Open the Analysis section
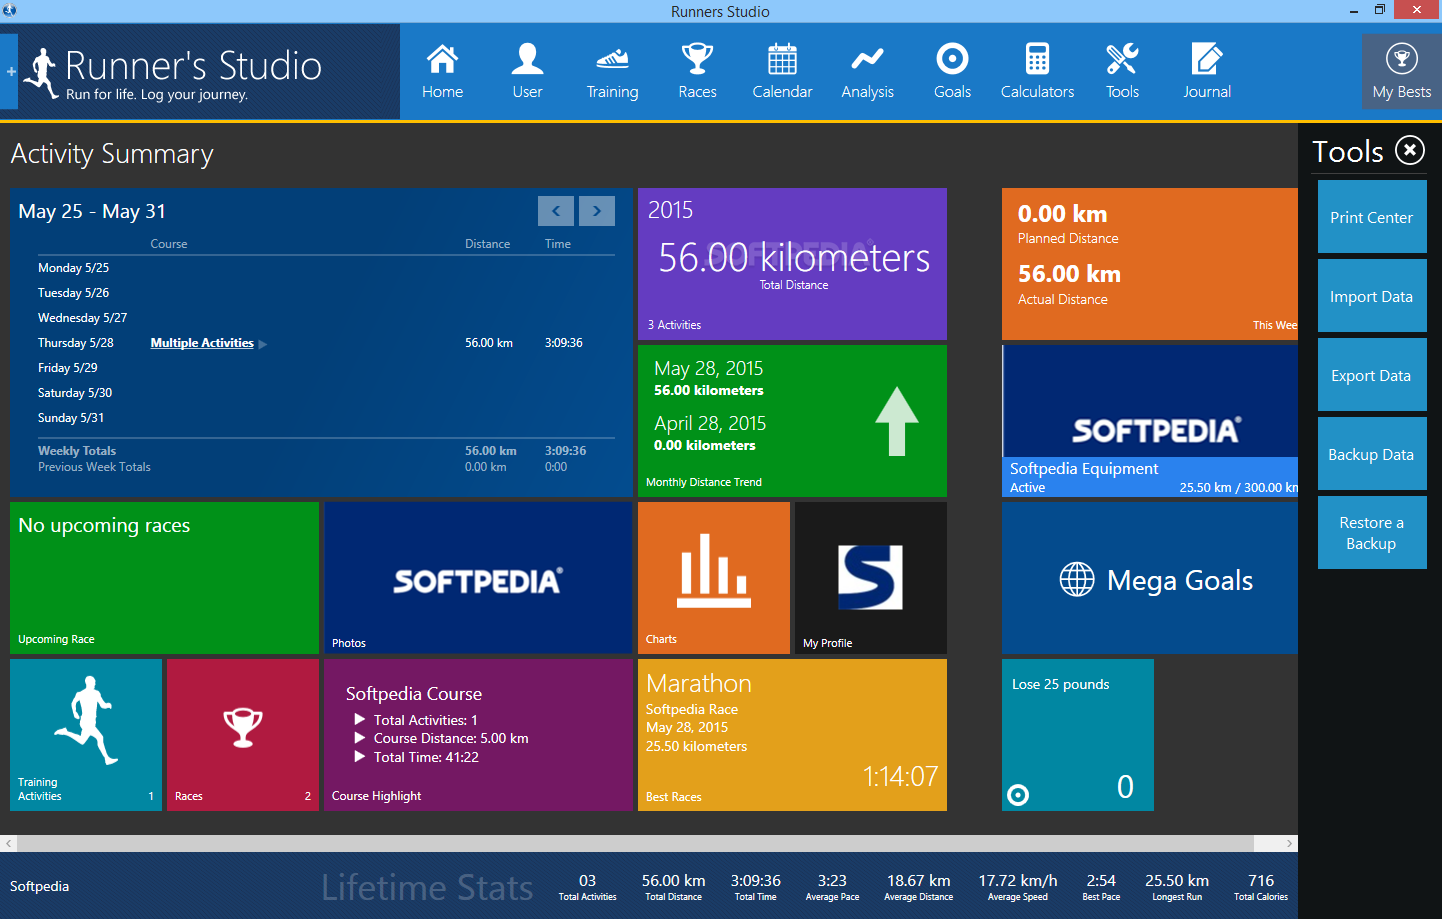Image resolution: width=1442 pixels, height=919 pixels. 867,71
